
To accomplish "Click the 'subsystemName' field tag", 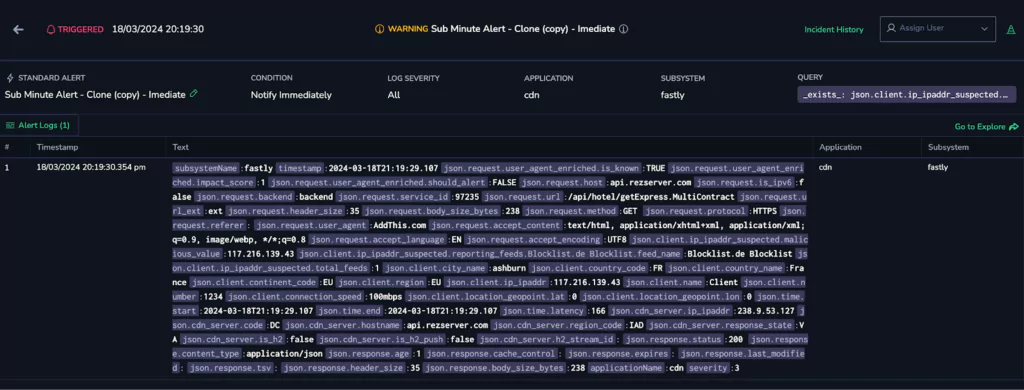I will pyautogui.click(x=206, y=168).
